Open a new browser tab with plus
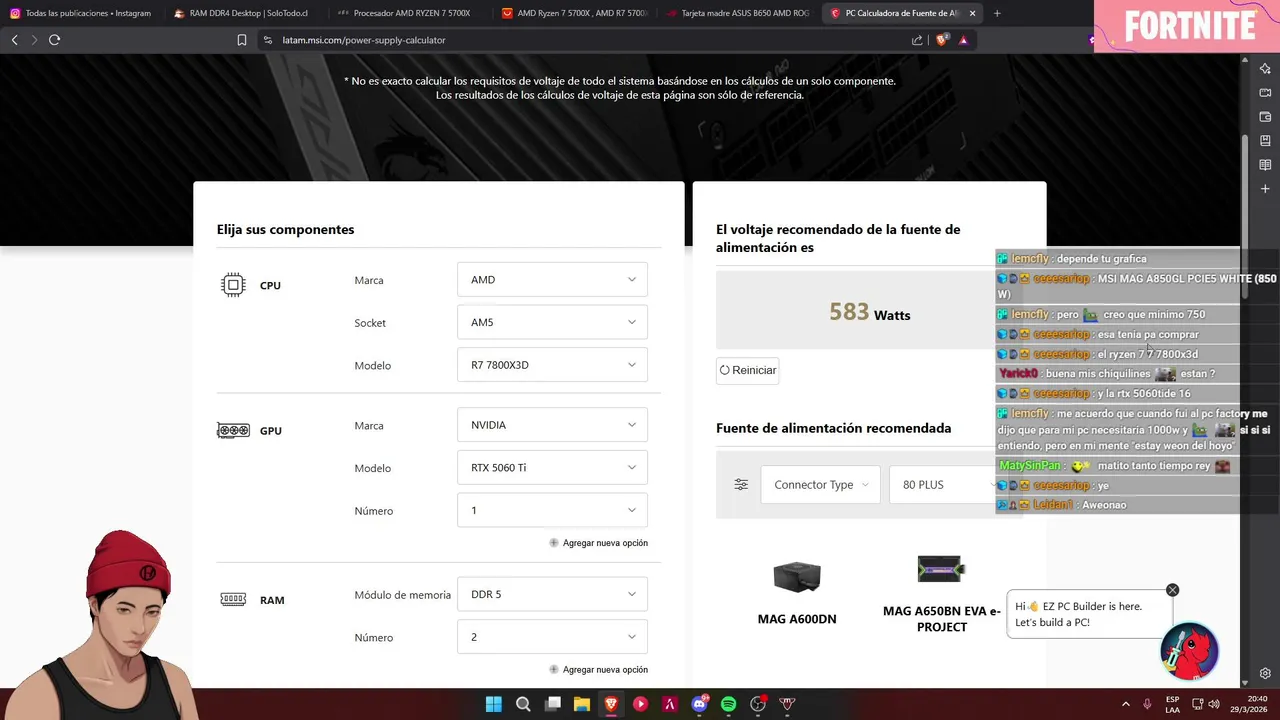The width and height of the screenshot is (1280, 720). coord(997,13)
